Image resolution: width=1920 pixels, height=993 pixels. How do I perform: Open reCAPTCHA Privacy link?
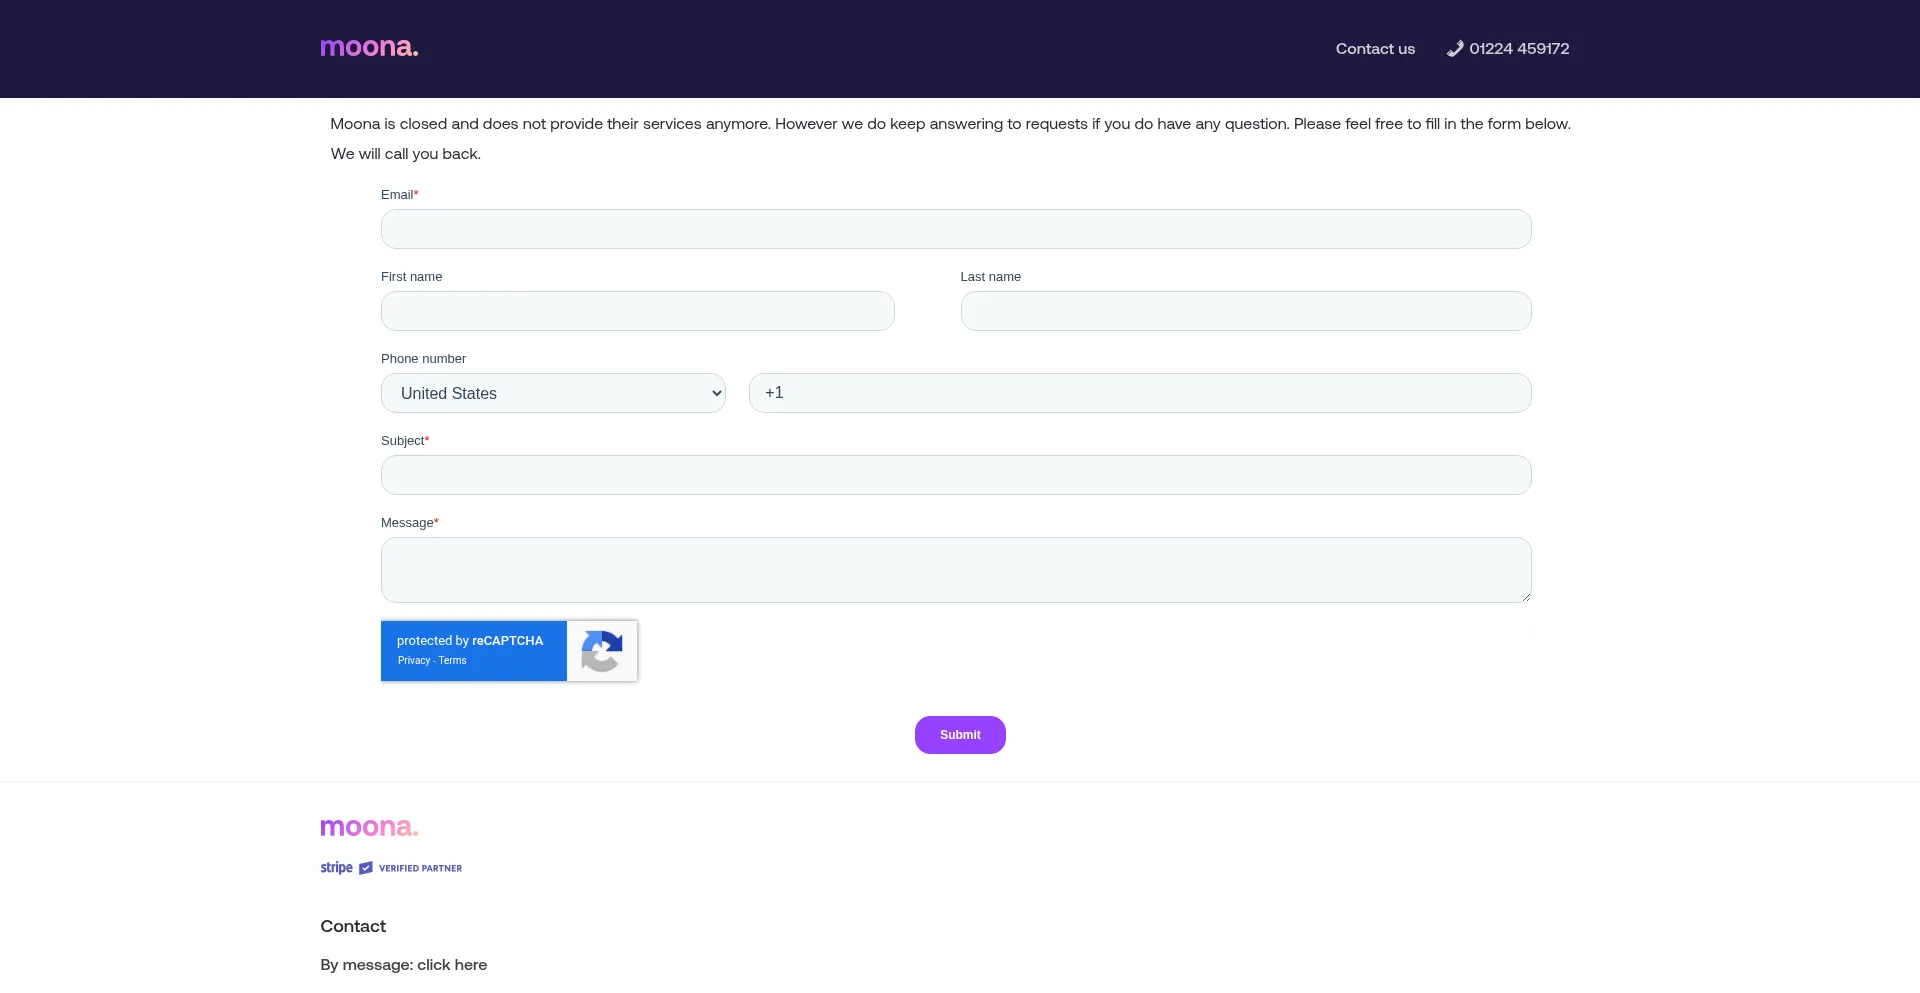[414, 661]
